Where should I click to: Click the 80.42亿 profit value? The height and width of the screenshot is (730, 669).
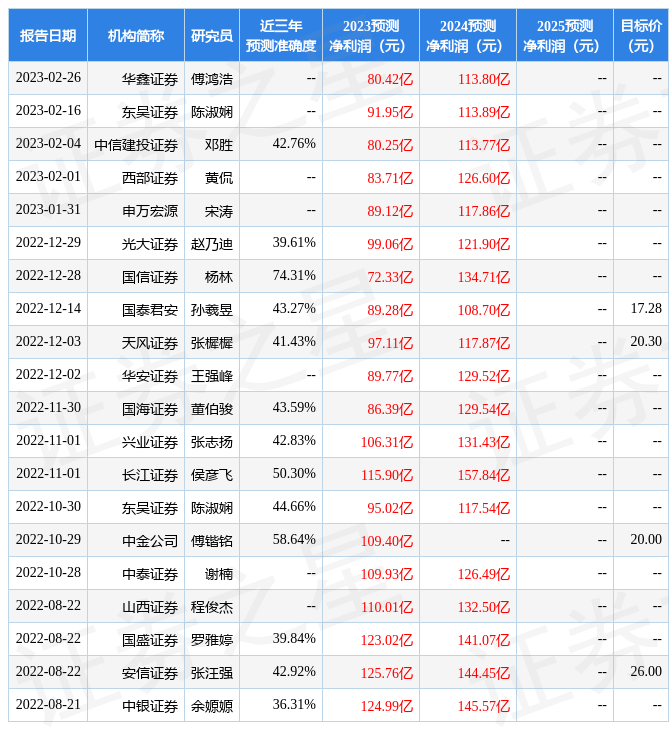[x=390, y=79]
